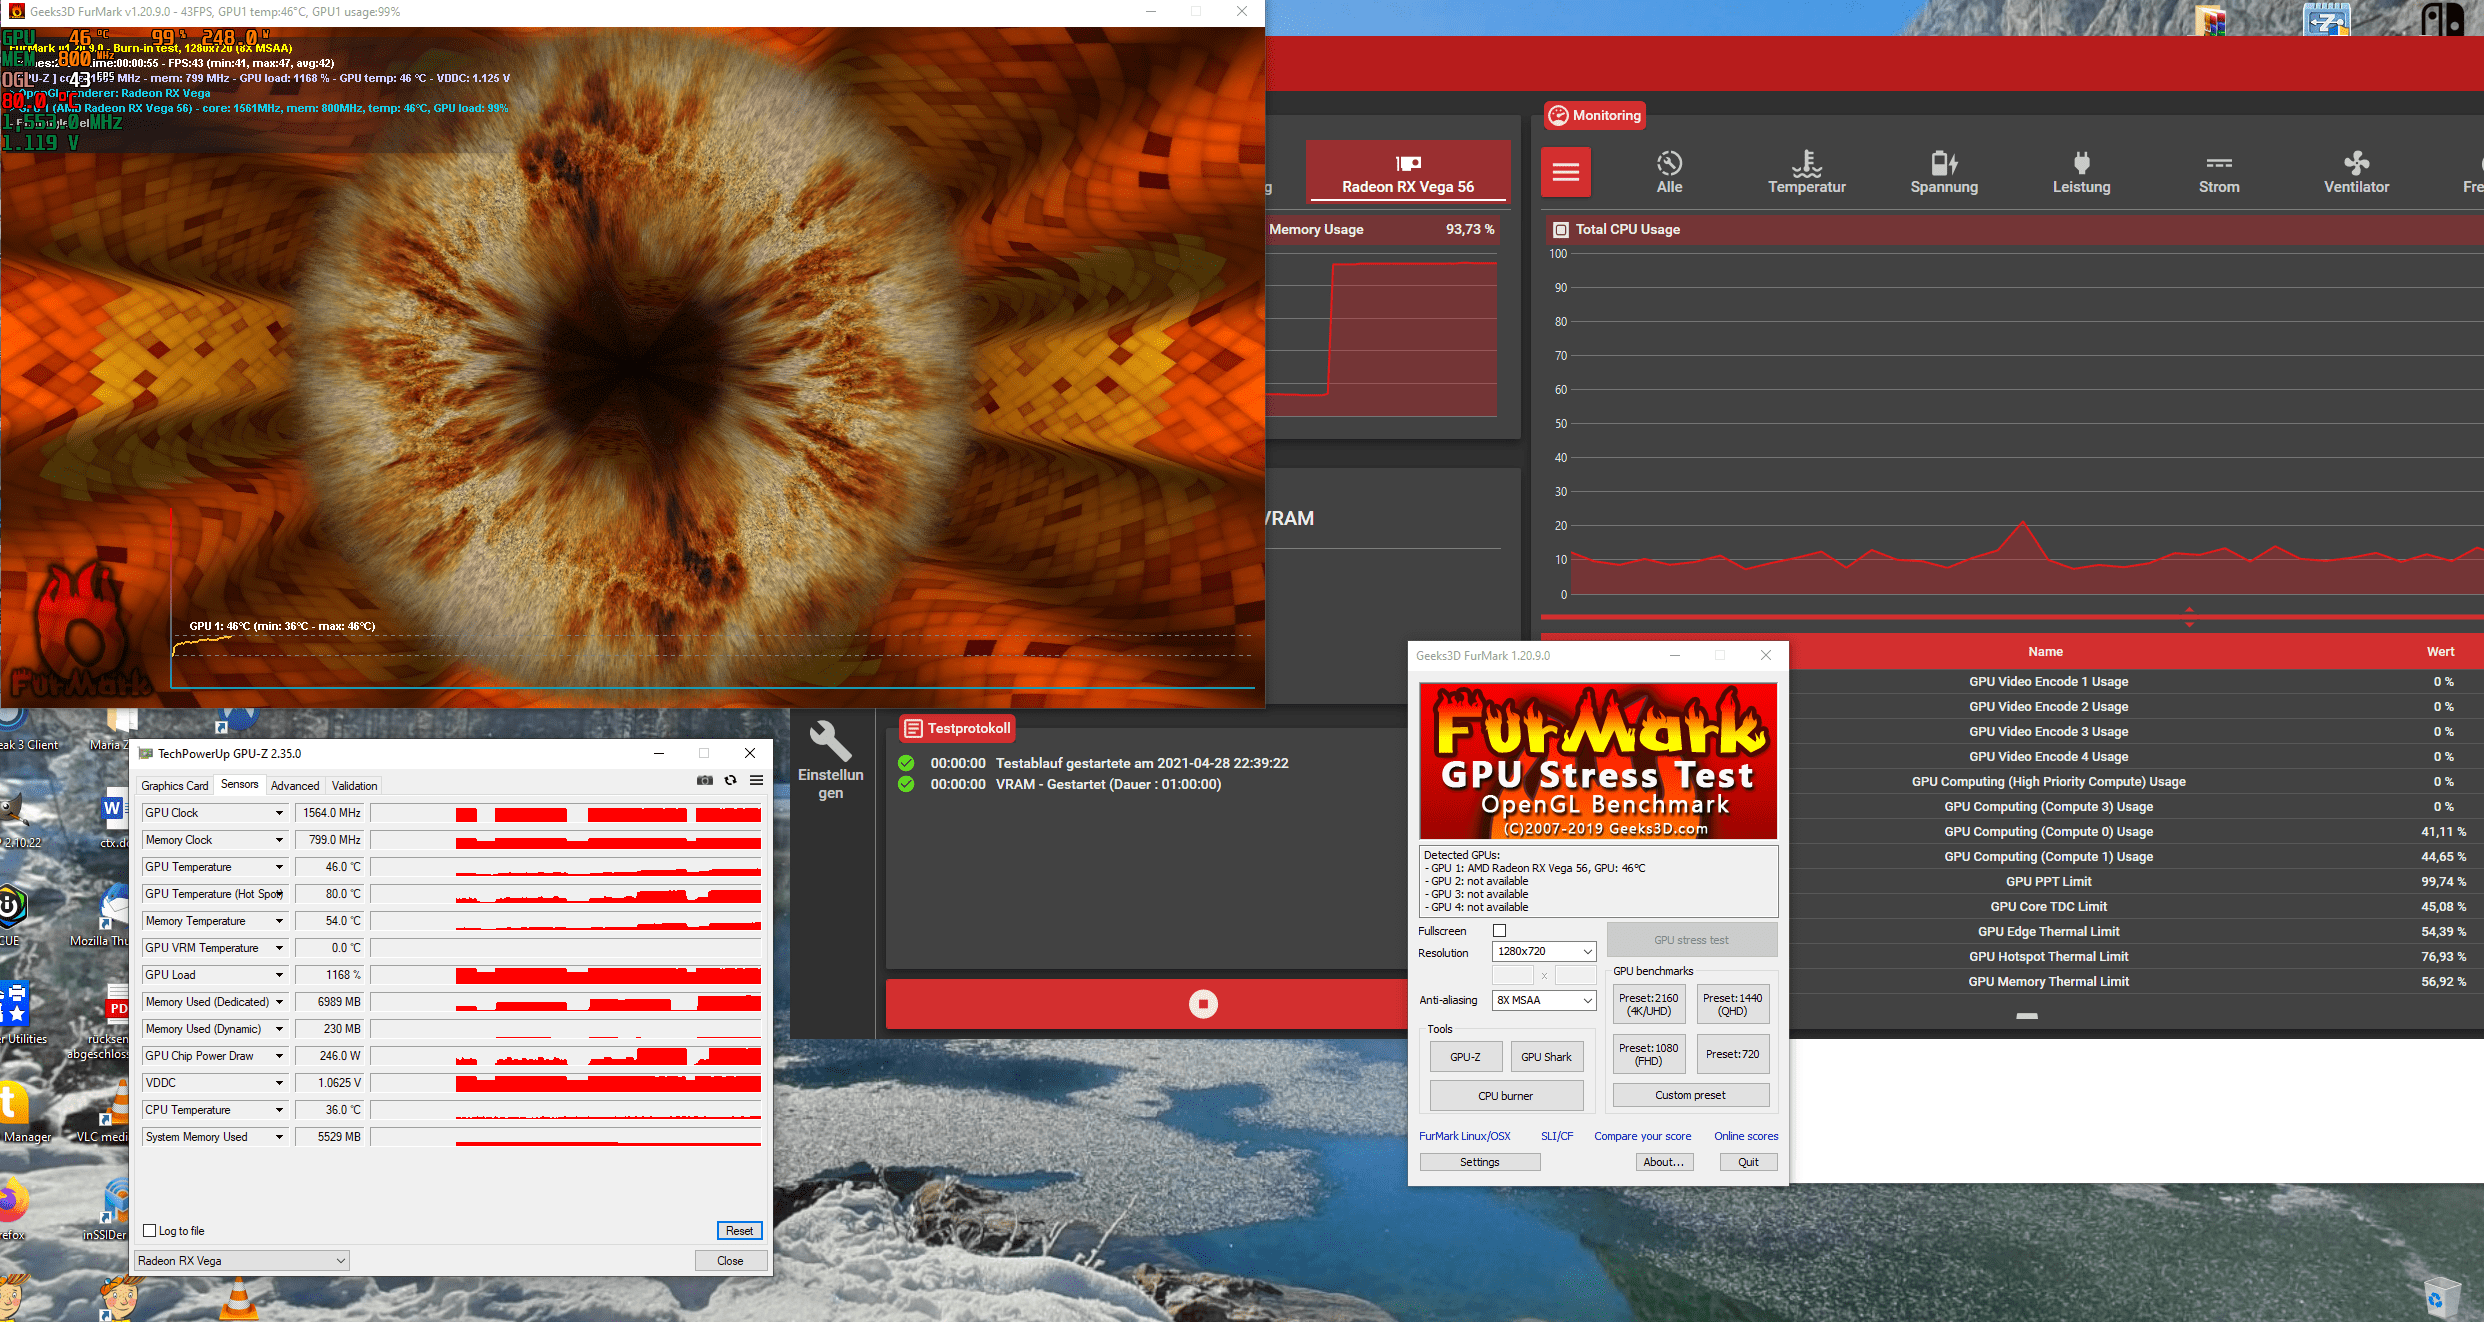Quit FurMark using Quit button
The width and height of the screenshot is (2484, 1322).
(1749, 1162)
